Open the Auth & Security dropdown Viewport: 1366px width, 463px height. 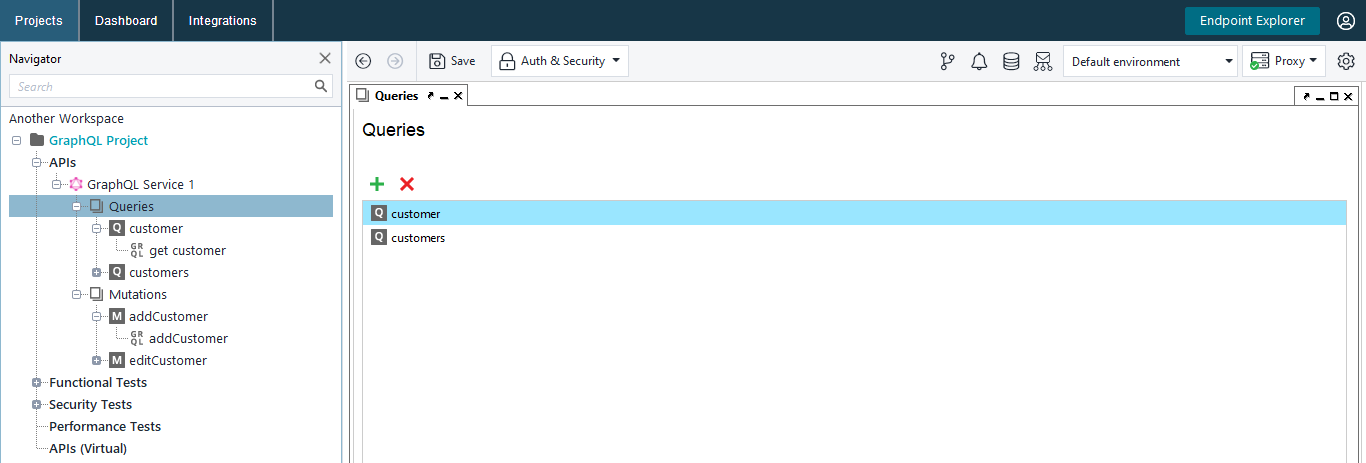point(560,61)
